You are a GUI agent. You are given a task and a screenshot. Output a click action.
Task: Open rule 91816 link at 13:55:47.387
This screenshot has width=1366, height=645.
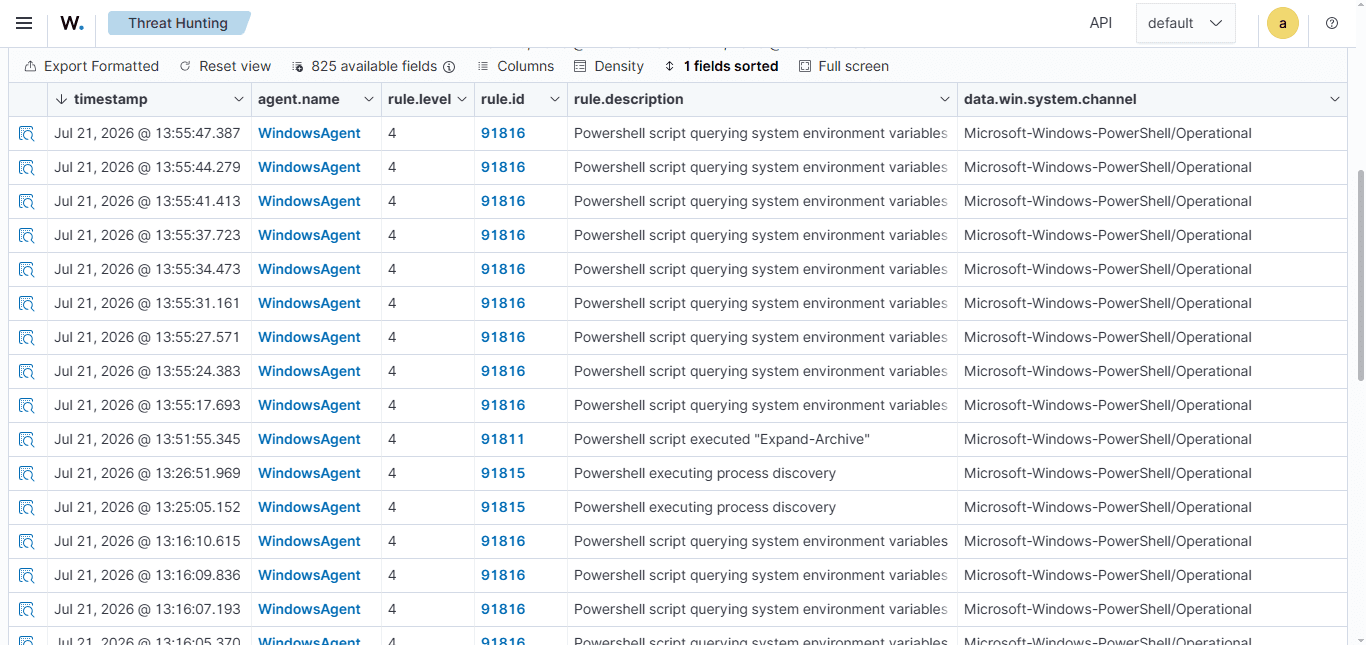[503, 133]
